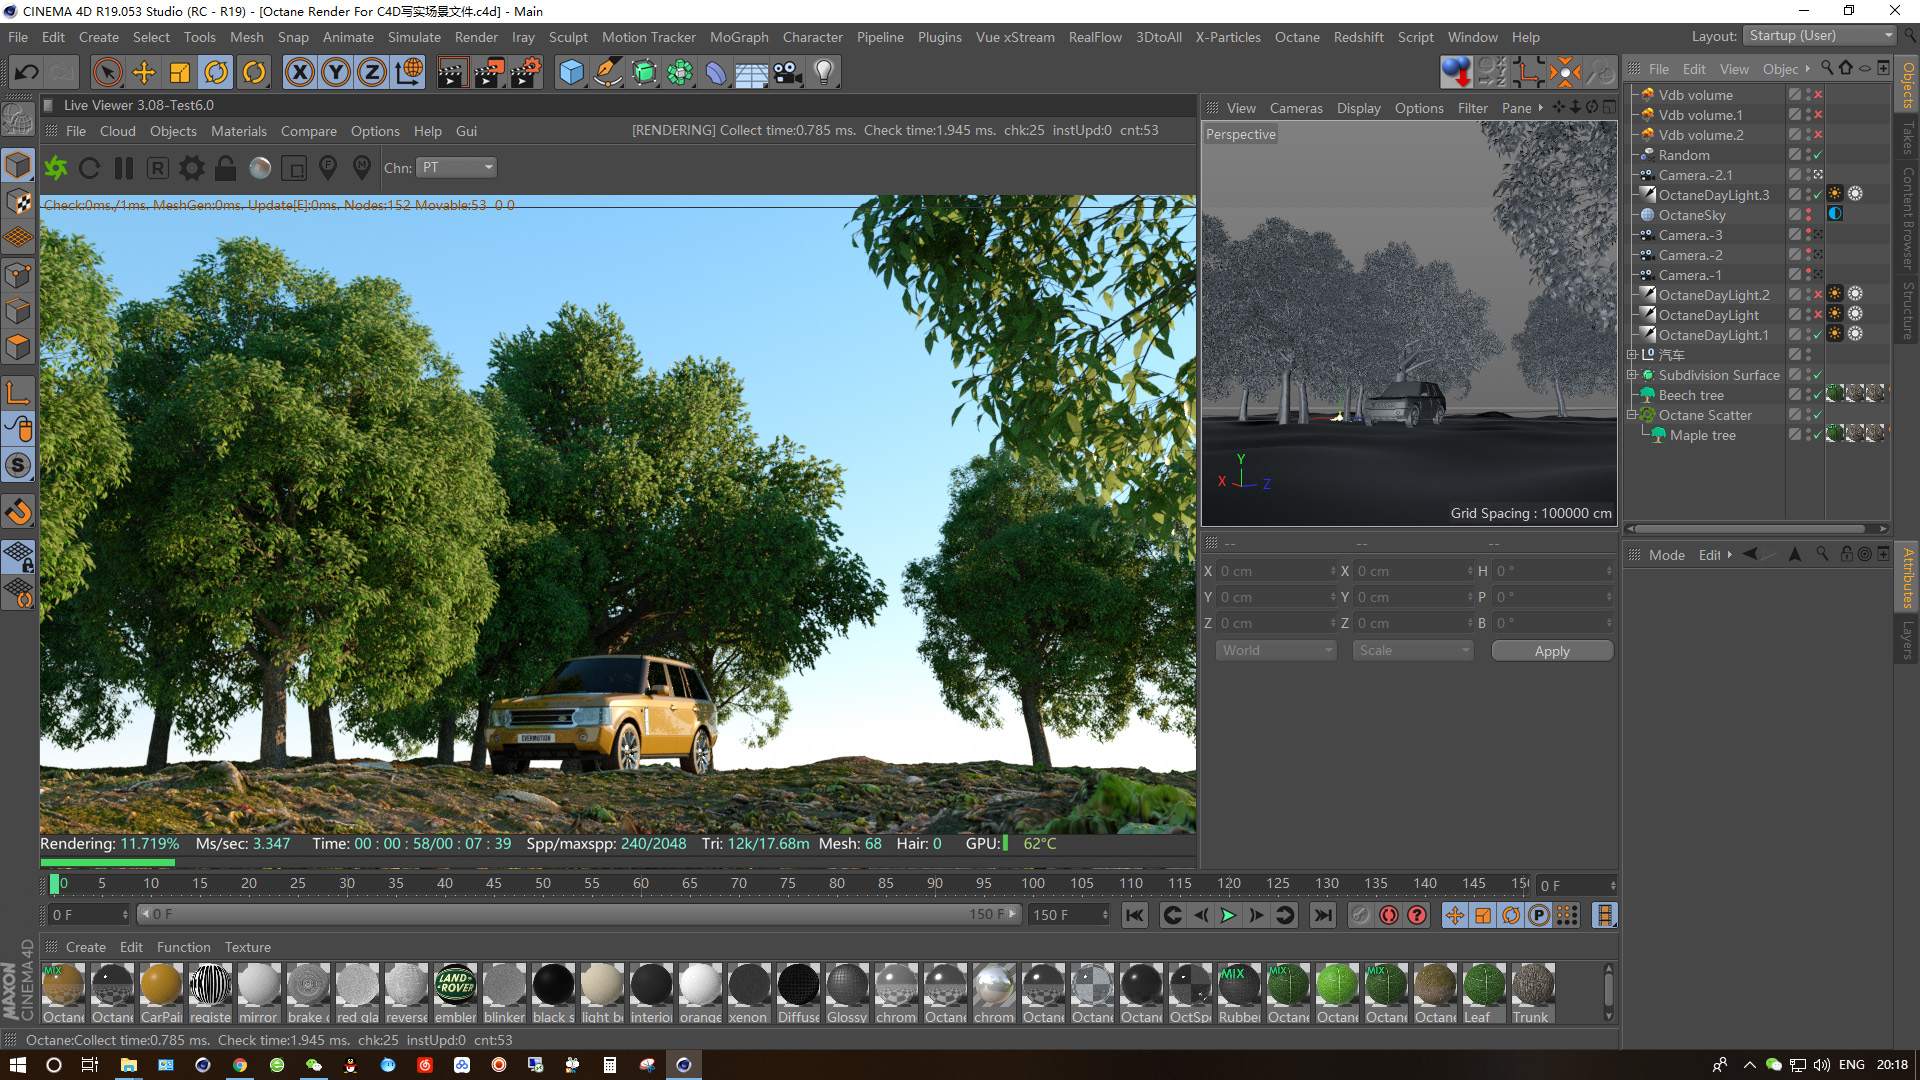1920x1080 pixels.
Task: Open Live Viewer Materials menu
Action: point(238,131)
